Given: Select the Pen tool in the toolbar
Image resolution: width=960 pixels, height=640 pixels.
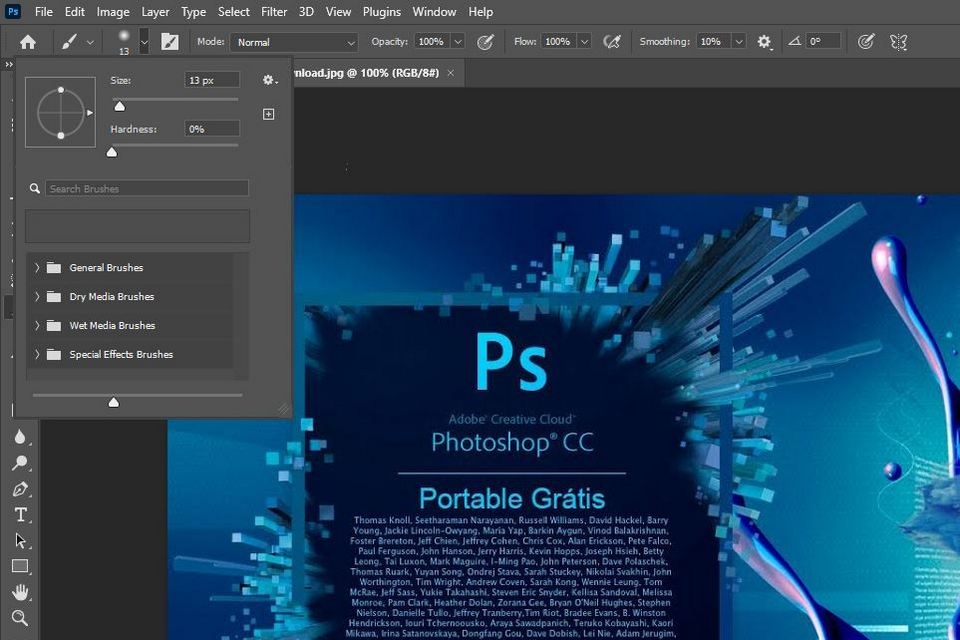Looking at the screenshot, I should click(x=20, y=489).
